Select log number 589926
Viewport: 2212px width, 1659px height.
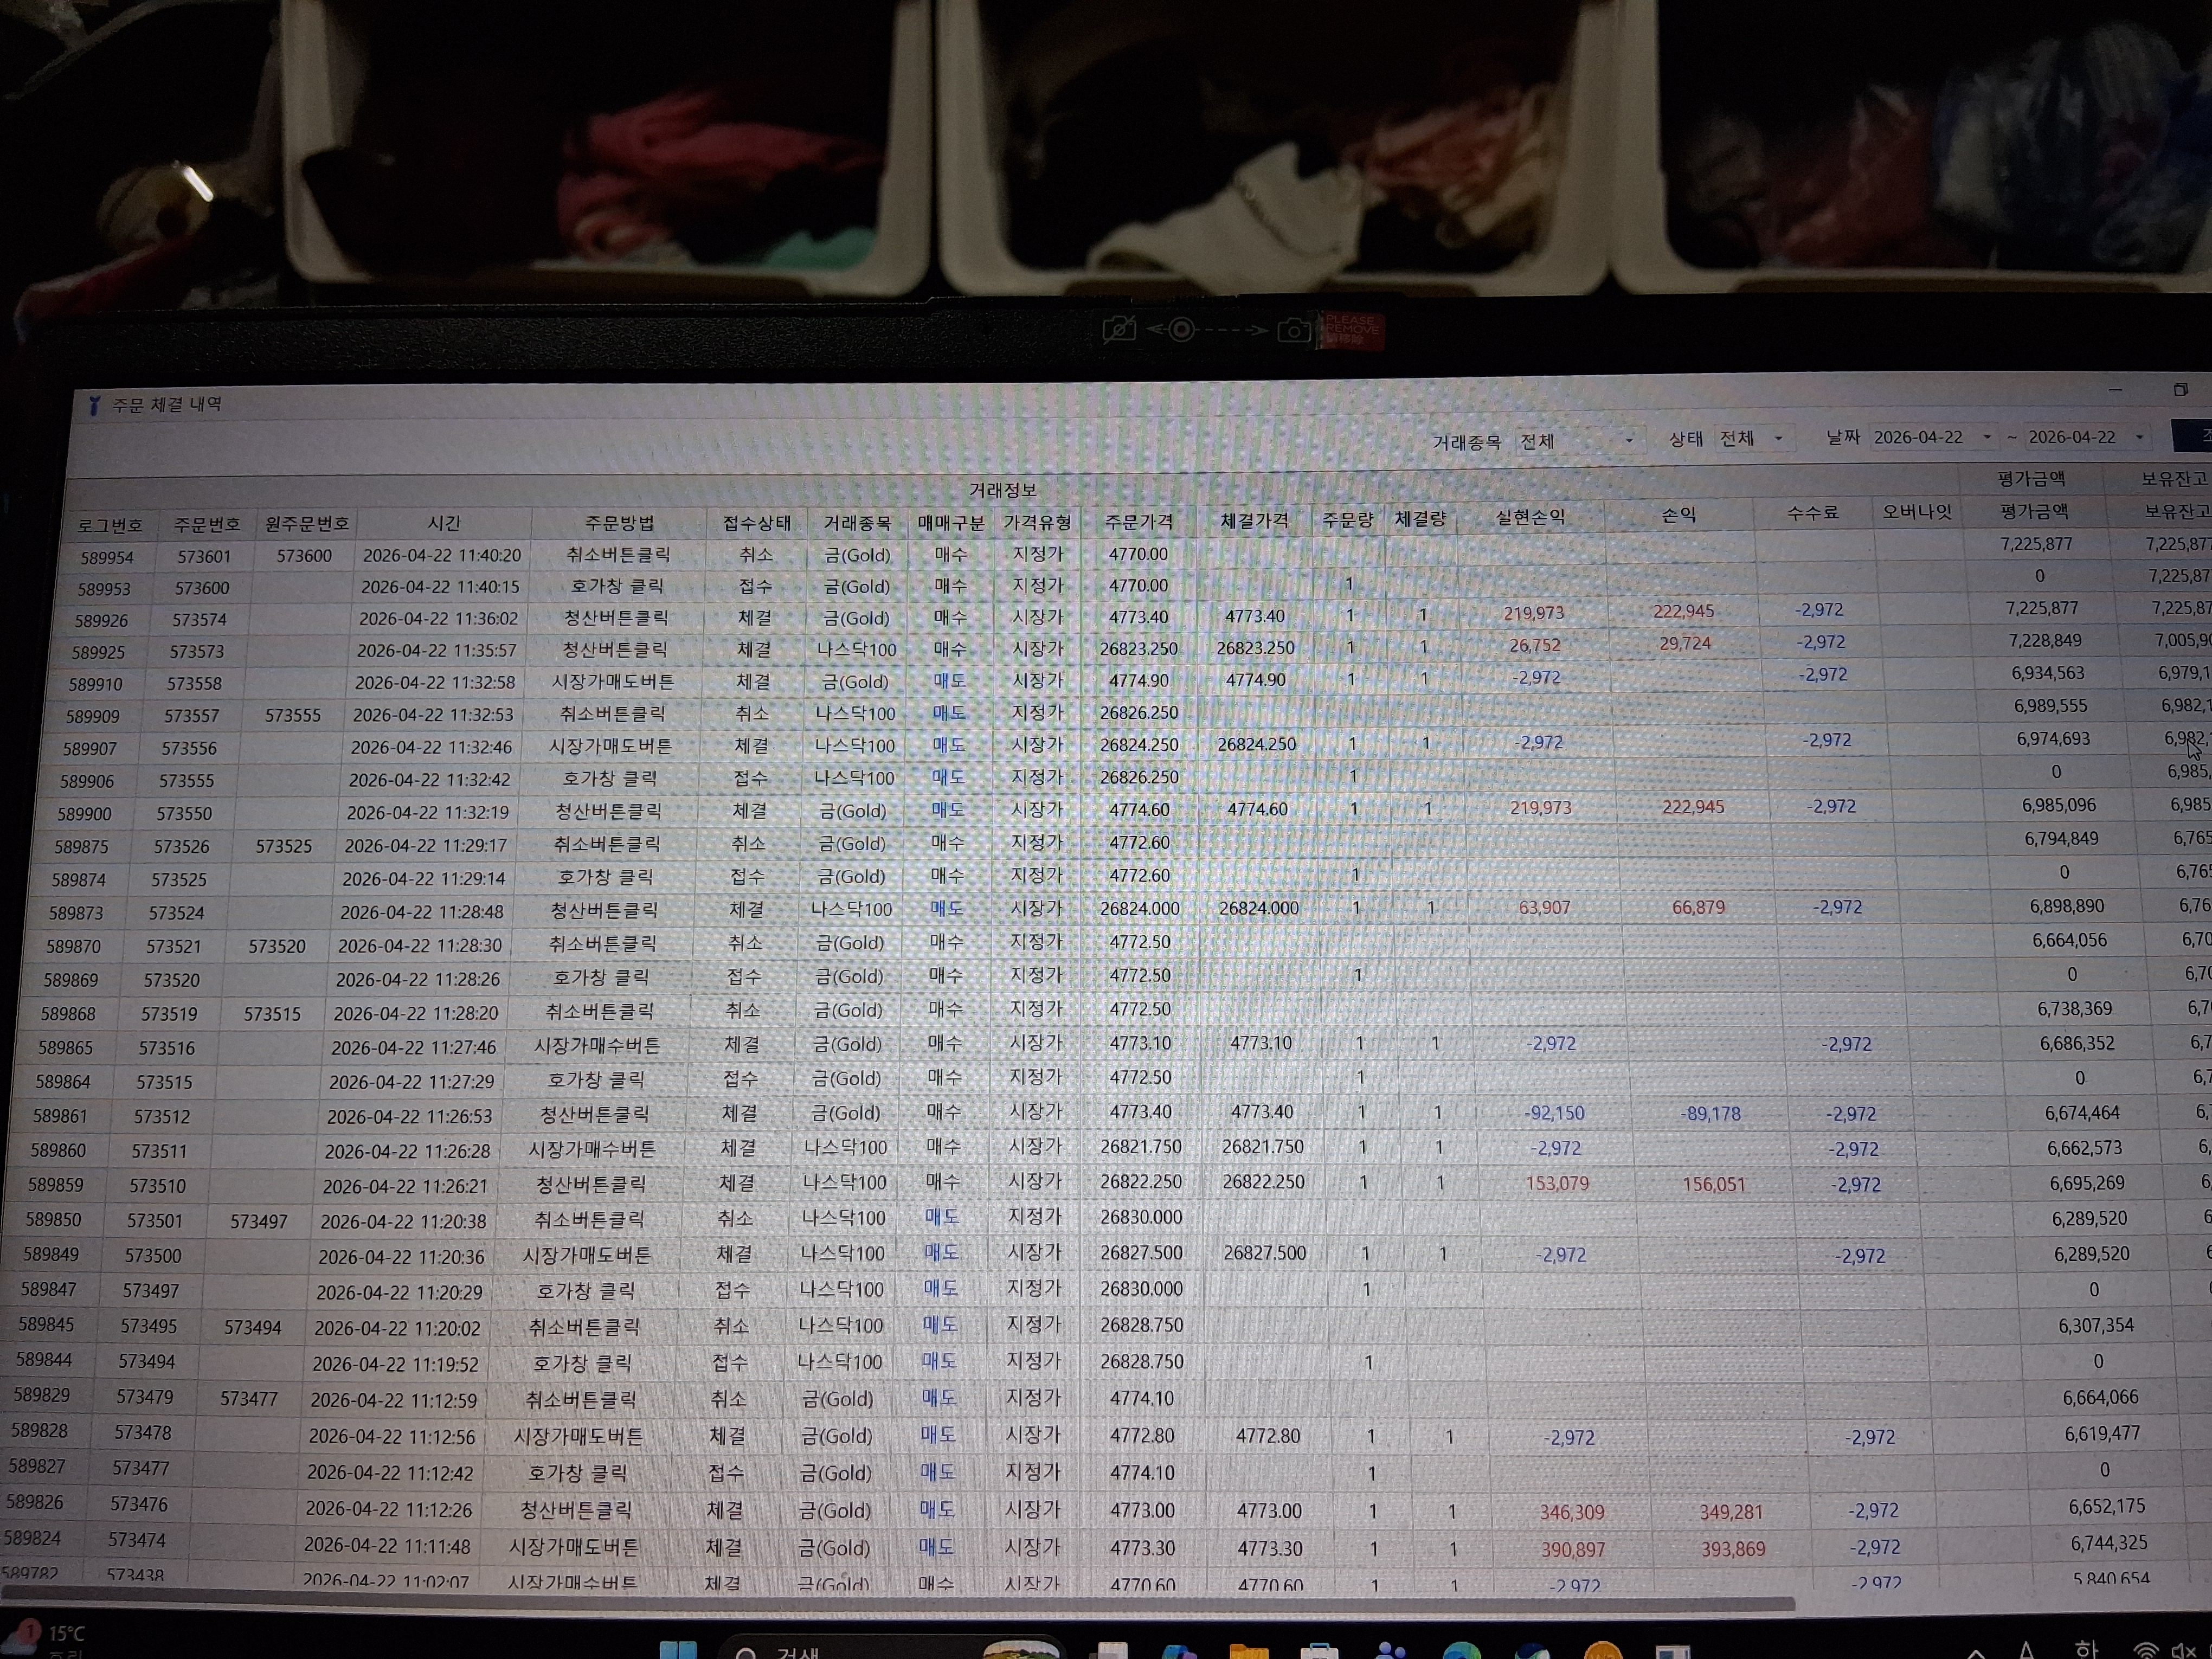point(101,620)
